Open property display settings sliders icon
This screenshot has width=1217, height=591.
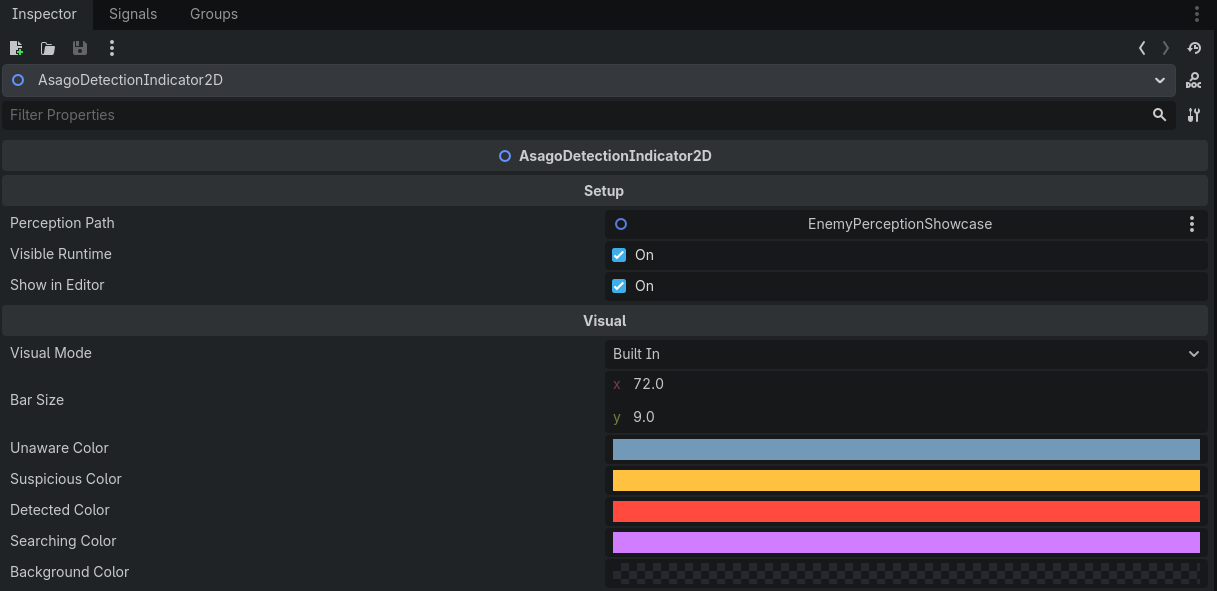pos(1194,115)
